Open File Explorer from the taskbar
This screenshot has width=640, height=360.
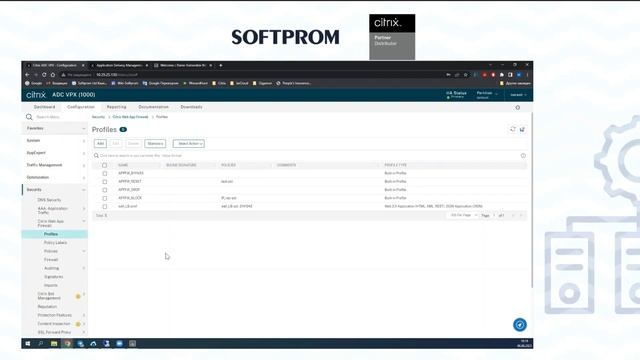54,344
